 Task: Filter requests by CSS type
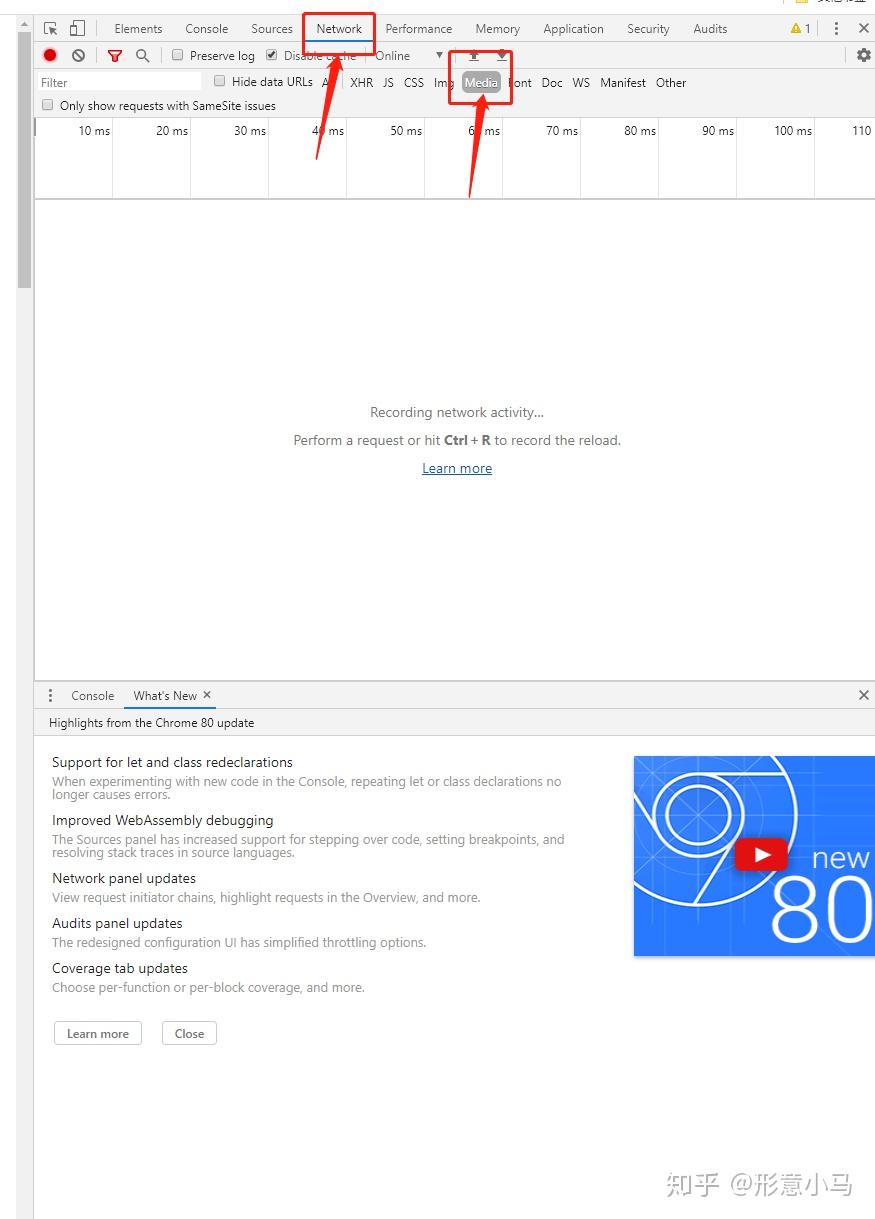pyautogui.click(x=414, y=83)
